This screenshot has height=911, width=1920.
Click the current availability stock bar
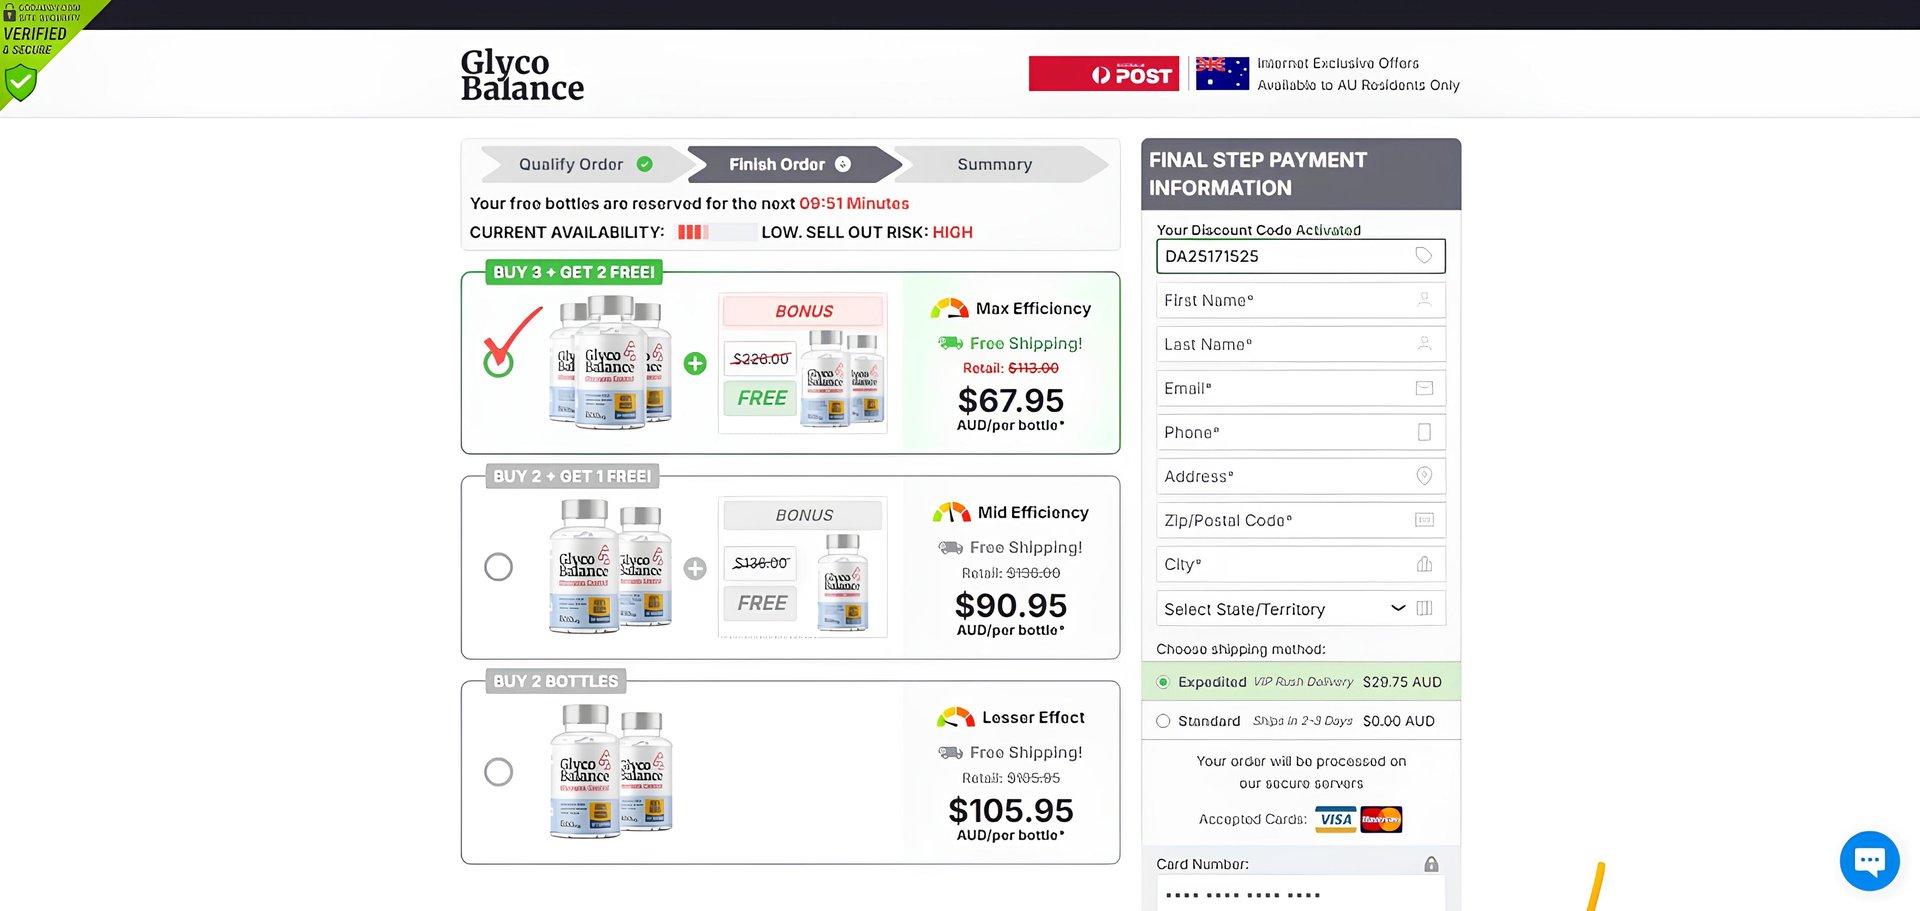pyautogui.click(x=716, y=232)
